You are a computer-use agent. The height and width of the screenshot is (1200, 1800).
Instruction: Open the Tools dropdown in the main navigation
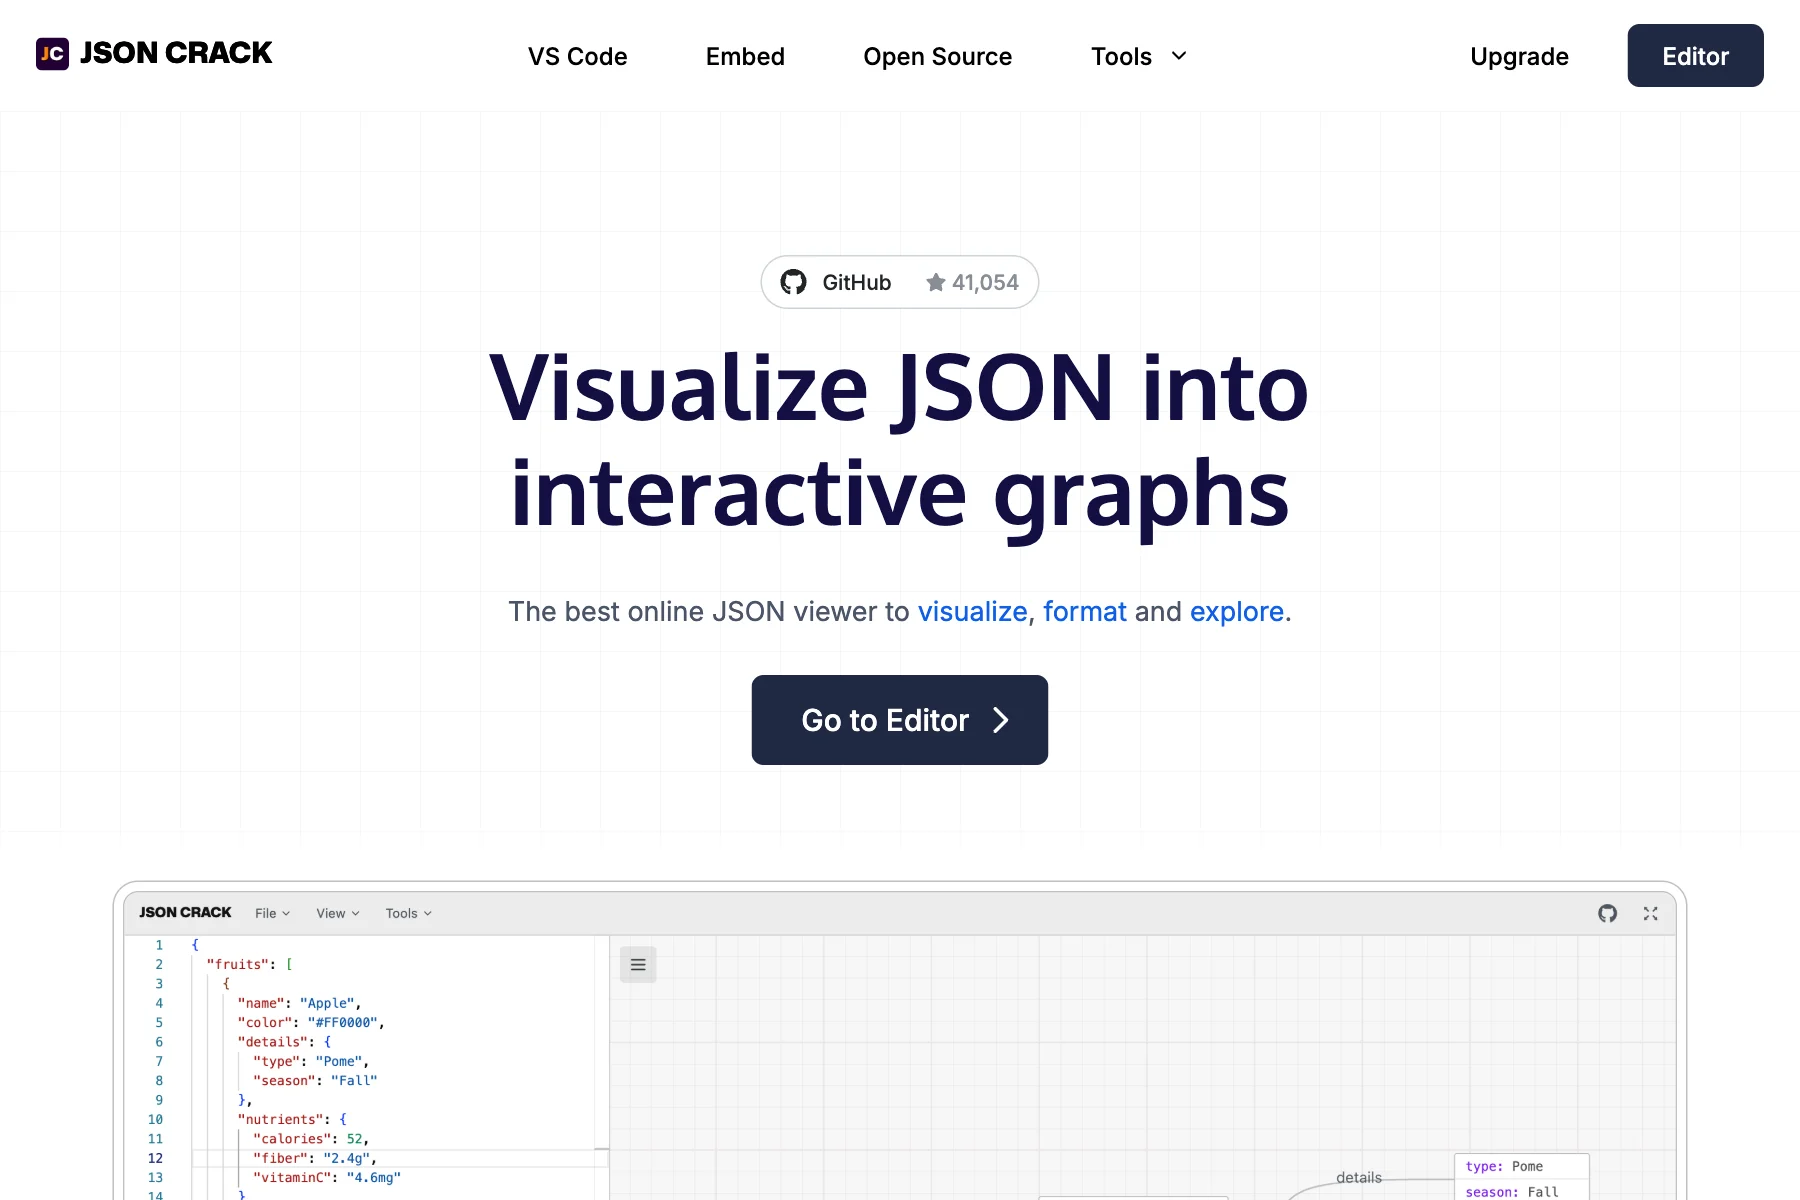1137,56
